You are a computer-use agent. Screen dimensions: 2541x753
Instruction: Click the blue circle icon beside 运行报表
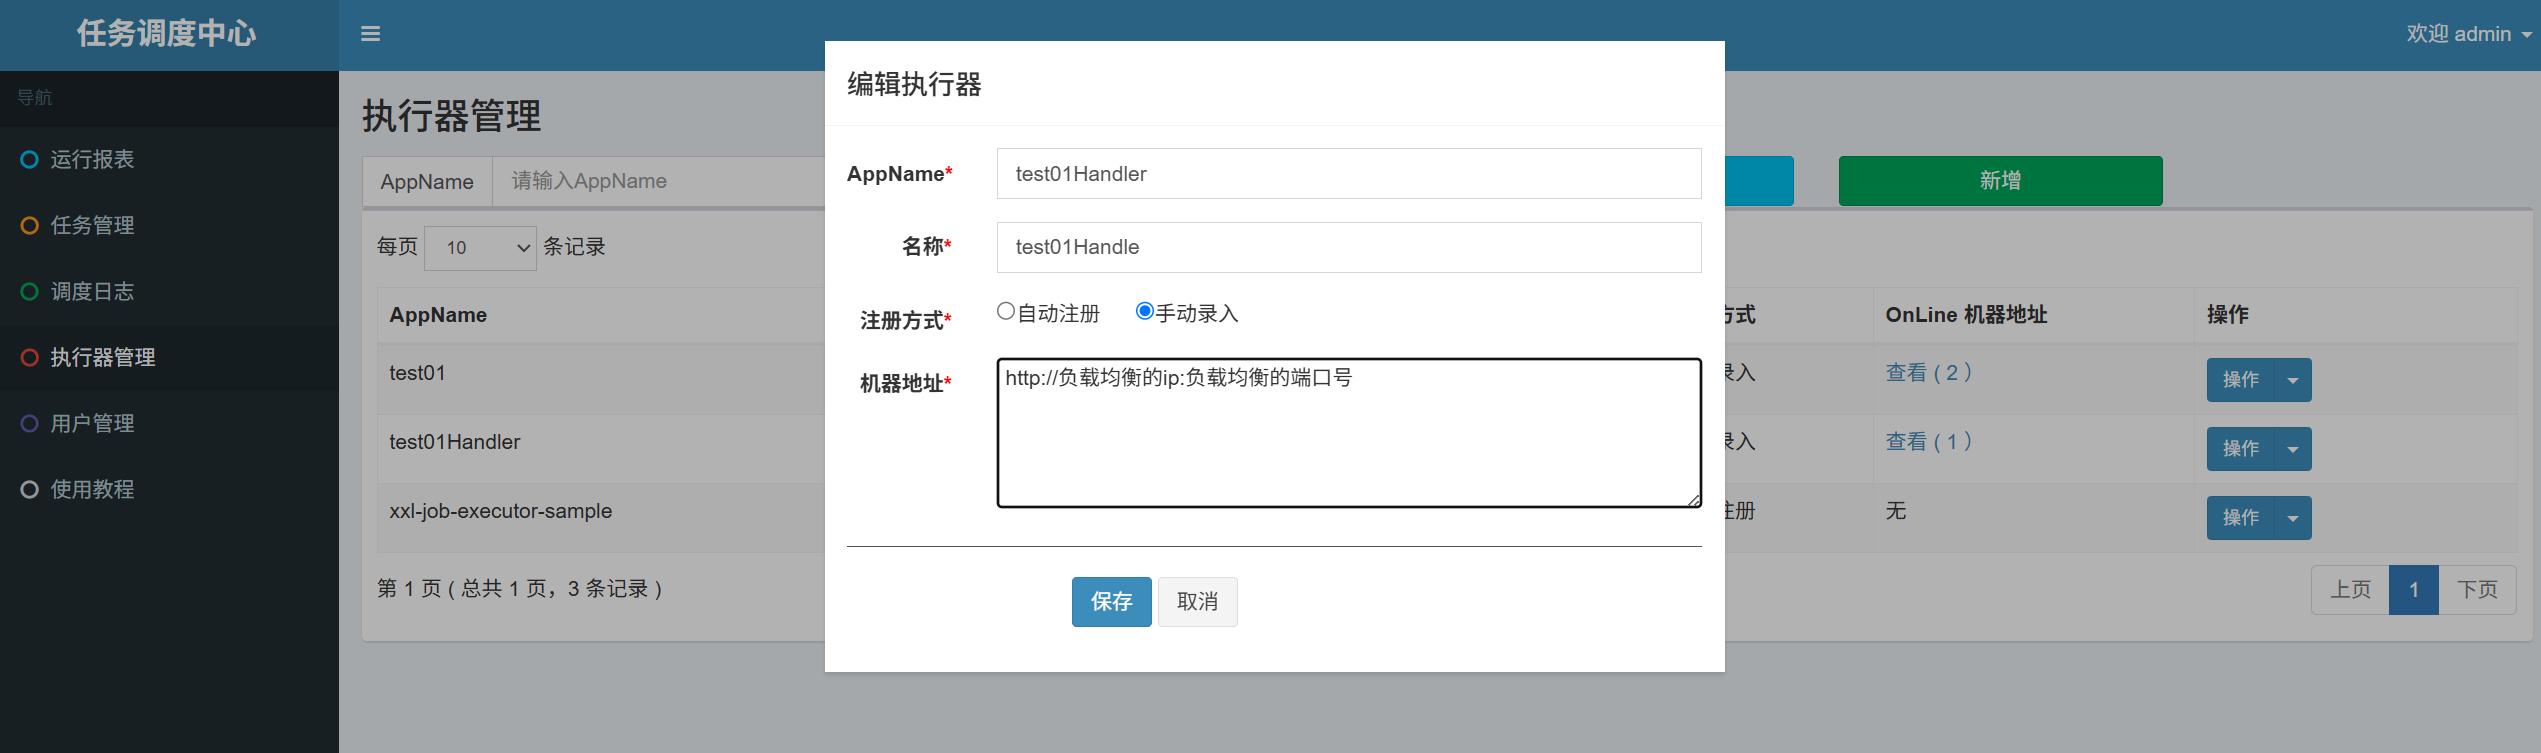tap(30, 160)
